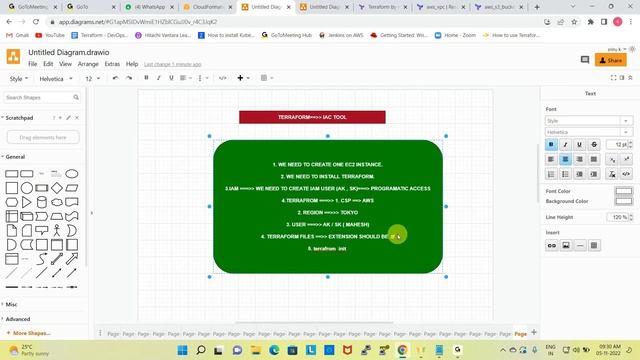Open the Extras menu
640x360 pixels.
(x=112, y=64)
